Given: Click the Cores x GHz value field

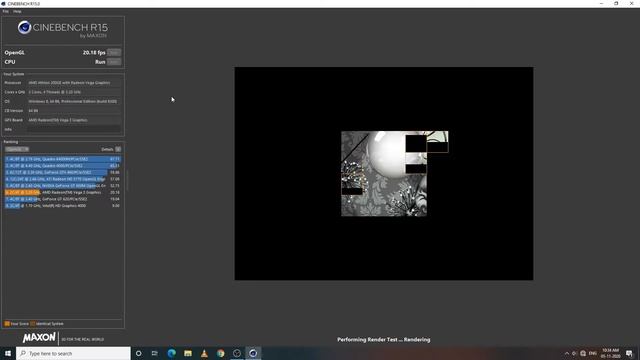Looking at the screenshot, I should (74, 92).
